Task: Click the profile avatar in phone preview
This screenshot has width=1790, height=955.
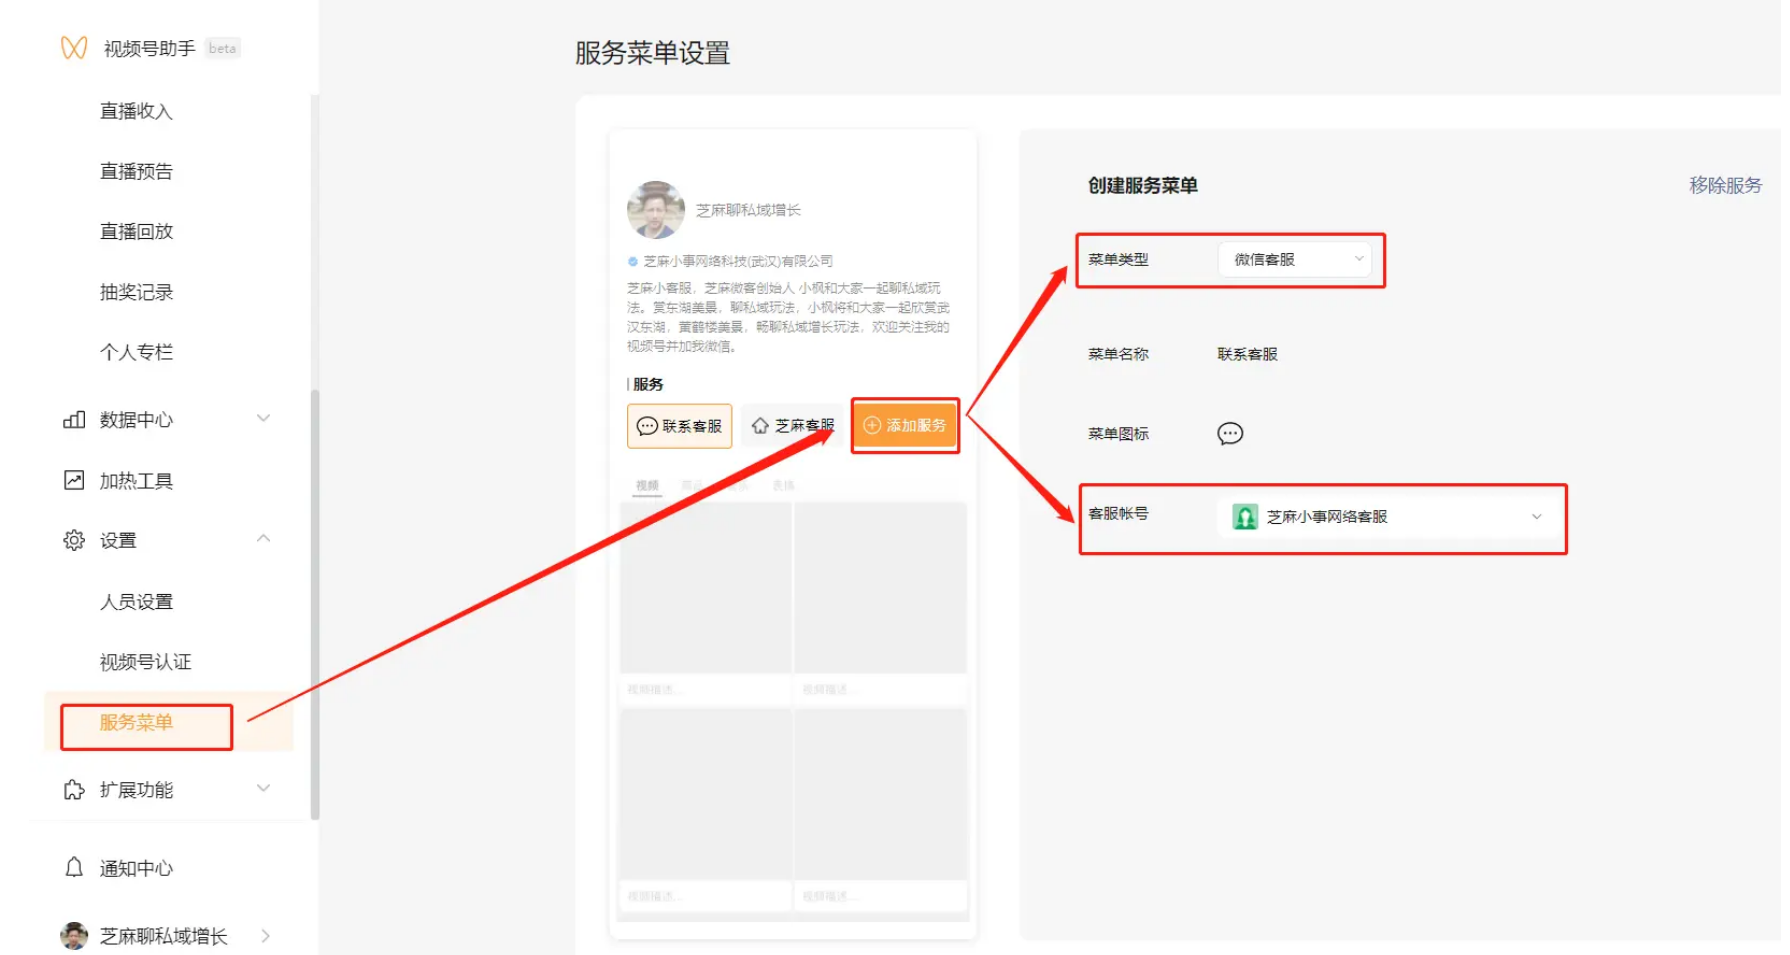Action: (x=656, y=210)
